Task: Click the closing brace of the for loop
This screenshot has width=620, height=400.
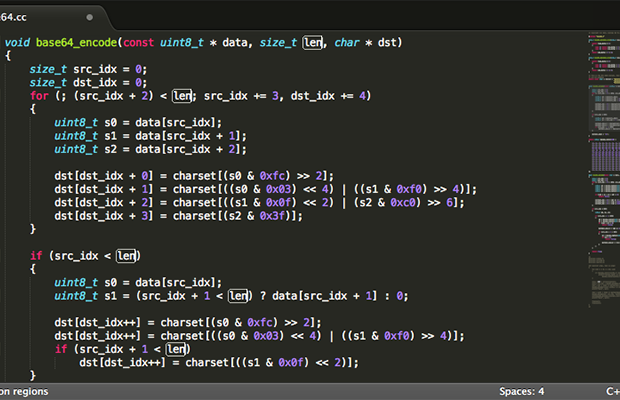Action: click(x=33, y=229)
